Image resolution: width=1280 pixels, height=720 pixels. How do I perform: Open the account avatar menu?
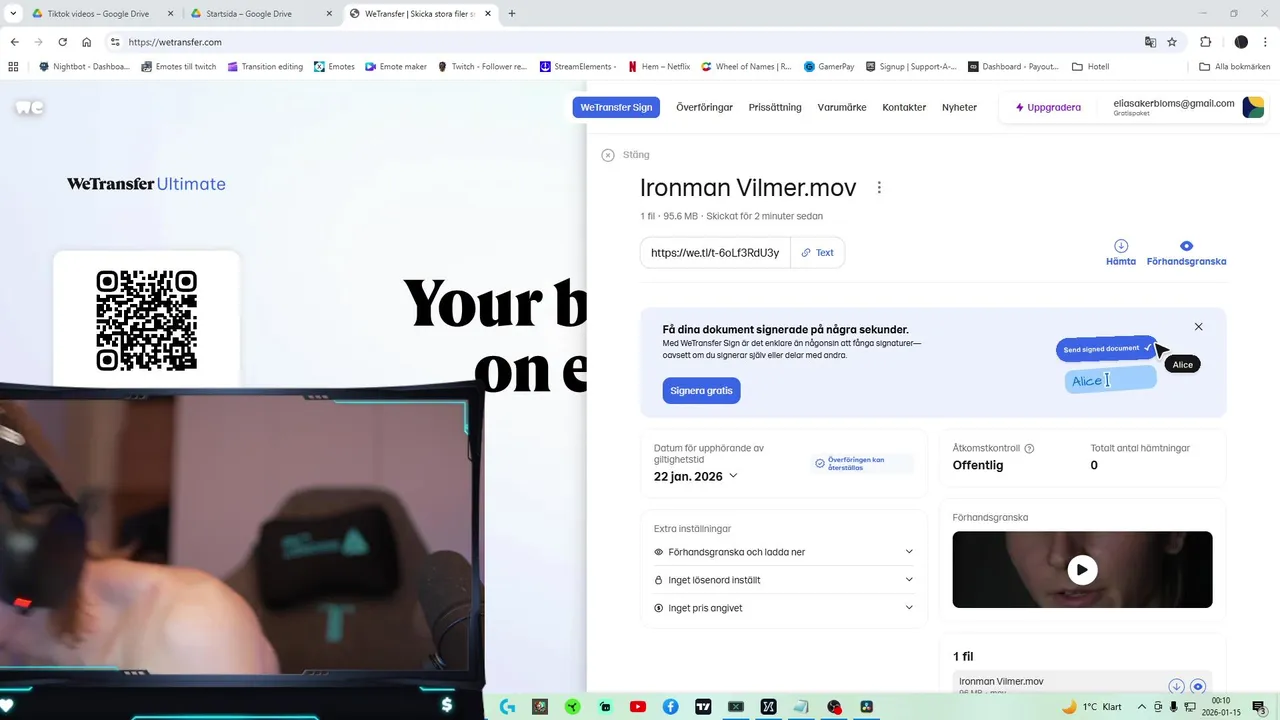[1253, 107]
